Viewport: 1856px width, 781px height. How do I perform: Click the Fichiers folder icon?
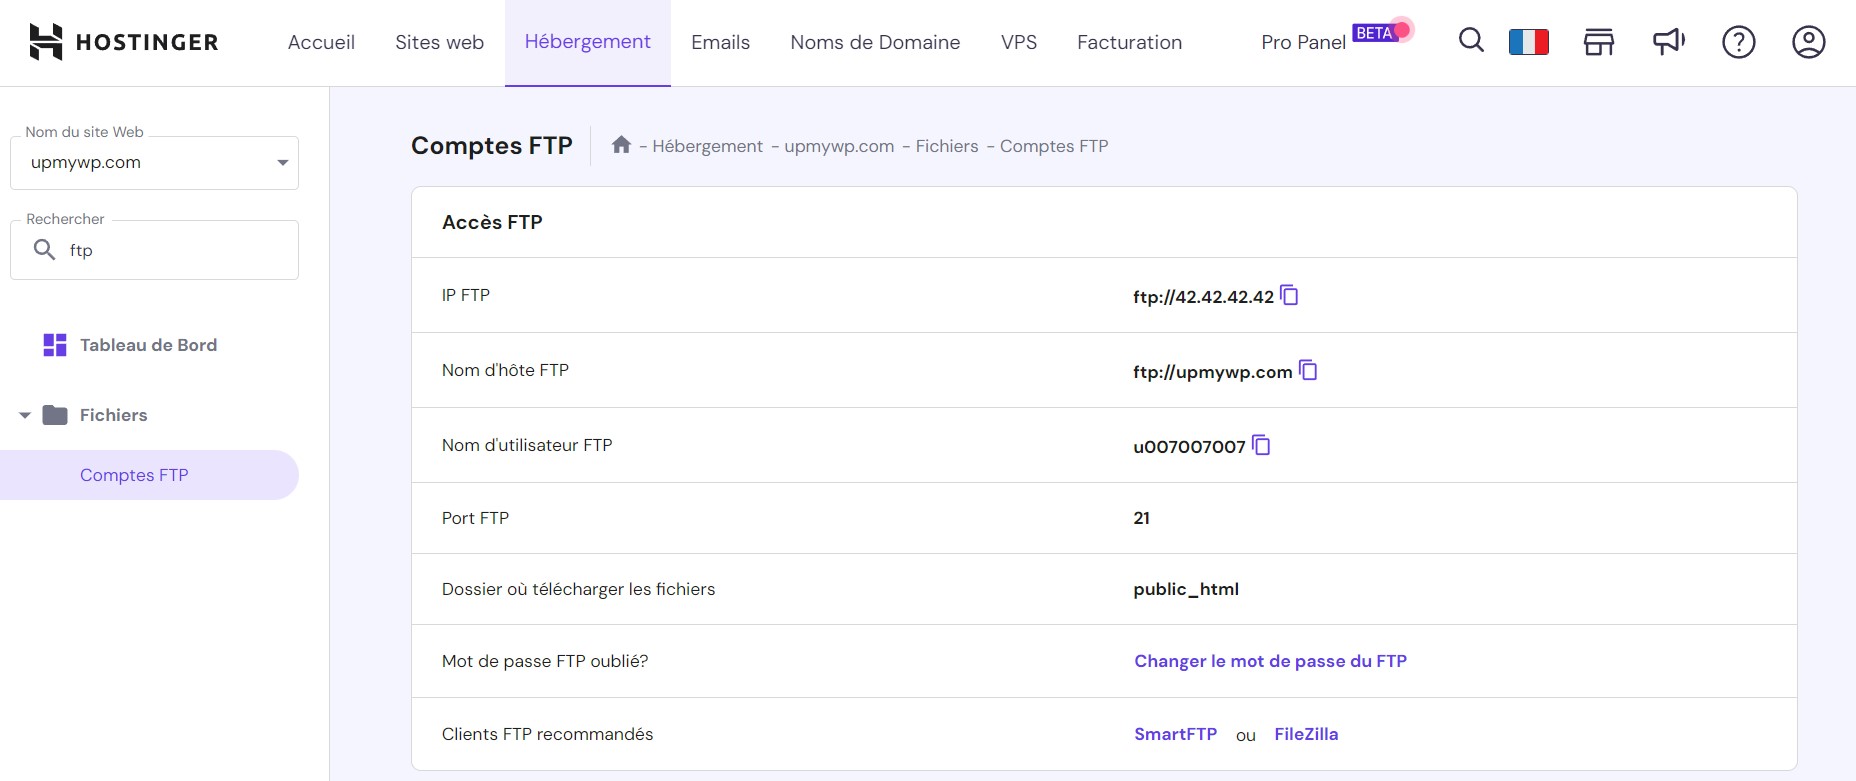pyautogui.click(x=55, y=415)
